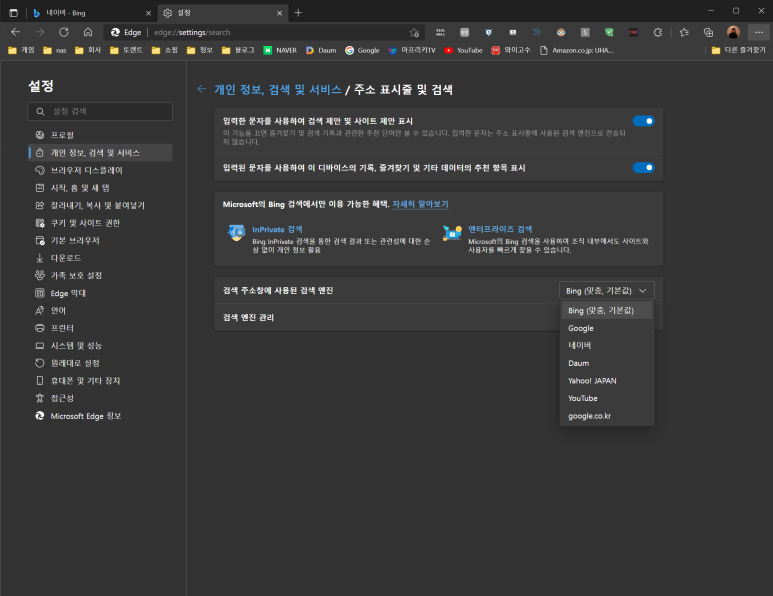Open 다운로드 settings section
Image resolution: width=773 pixels, height=596 pixels.
point(100,258)
